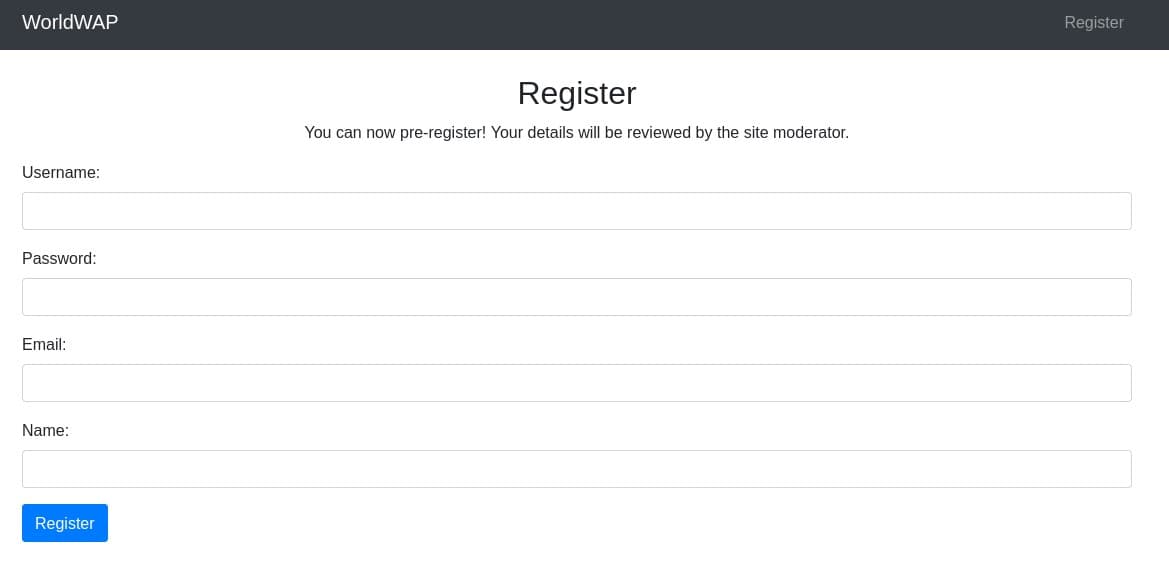The width and height of the screenshot is (1169, 561).
Task: Open Register in the top navigation bar
Action: pos(1093,22)
